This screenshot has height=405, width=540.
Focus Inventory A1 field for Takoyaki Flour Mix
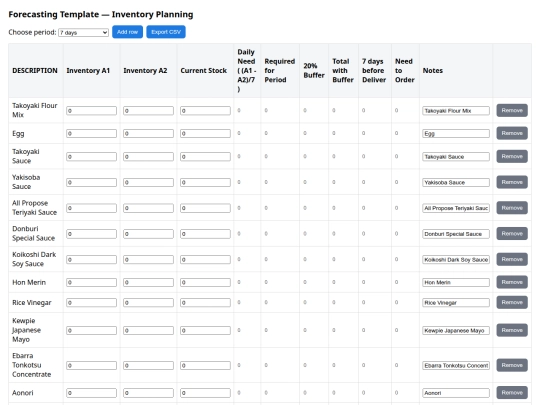pyautogui.click(x=91, y=111)
